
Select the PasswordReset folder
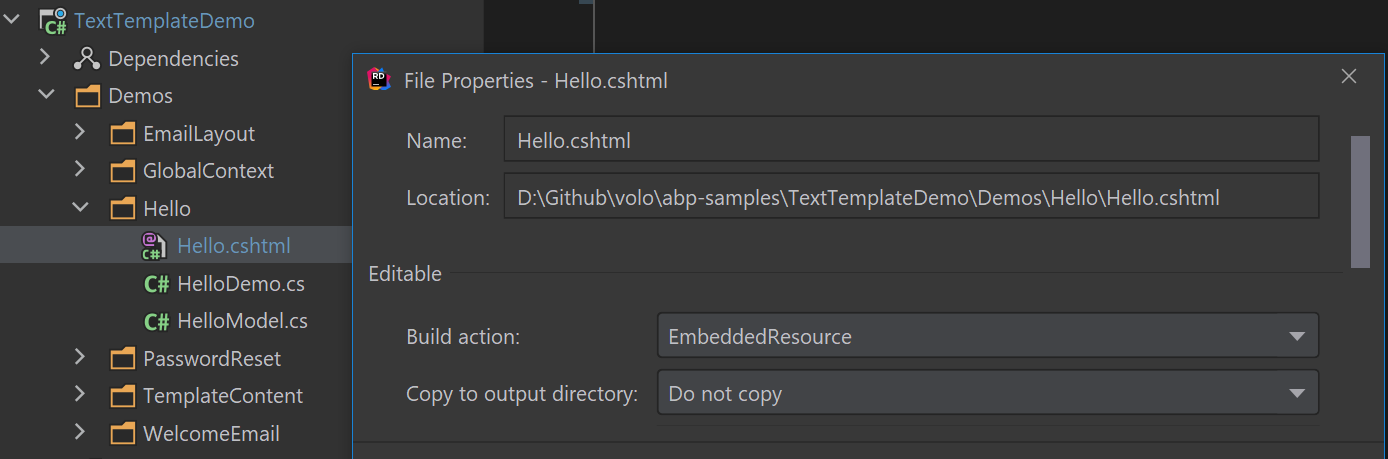[x=211, y=359]
